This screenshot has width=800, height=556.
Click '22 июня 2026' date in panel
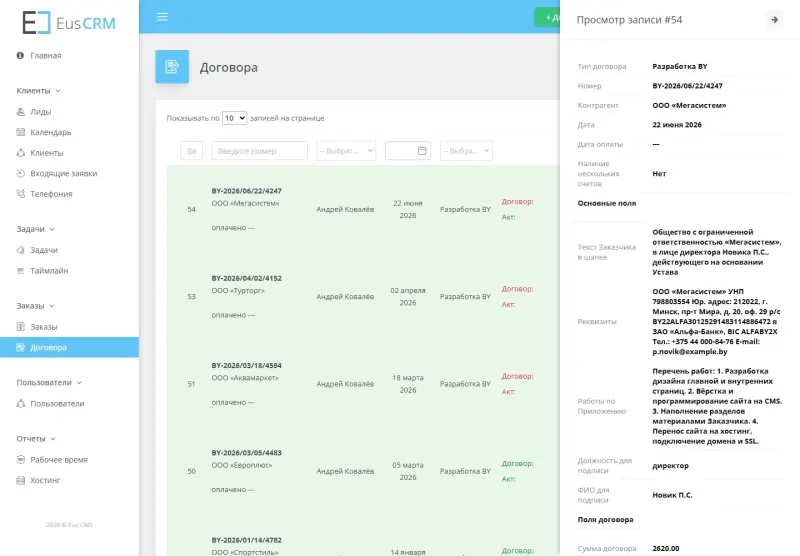pyautogui.click(x=677, y=124)
